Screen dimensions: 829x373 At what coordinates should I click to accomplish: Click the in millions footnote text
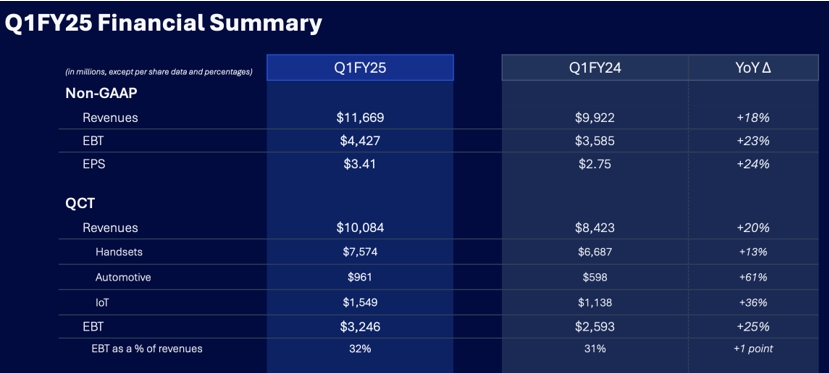click(159, 72)
